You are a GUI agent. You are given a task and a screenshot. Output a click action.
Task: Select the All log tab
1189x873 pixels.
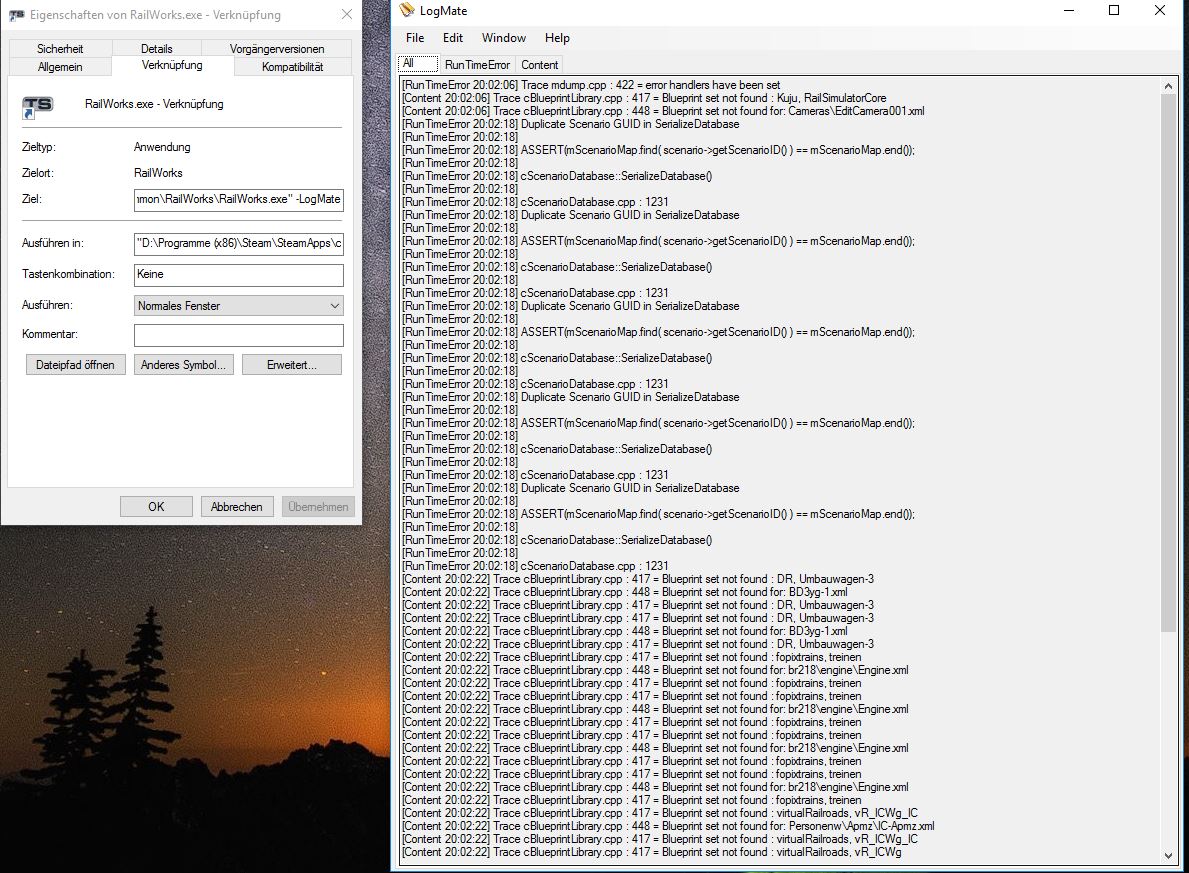click(418, 64)
